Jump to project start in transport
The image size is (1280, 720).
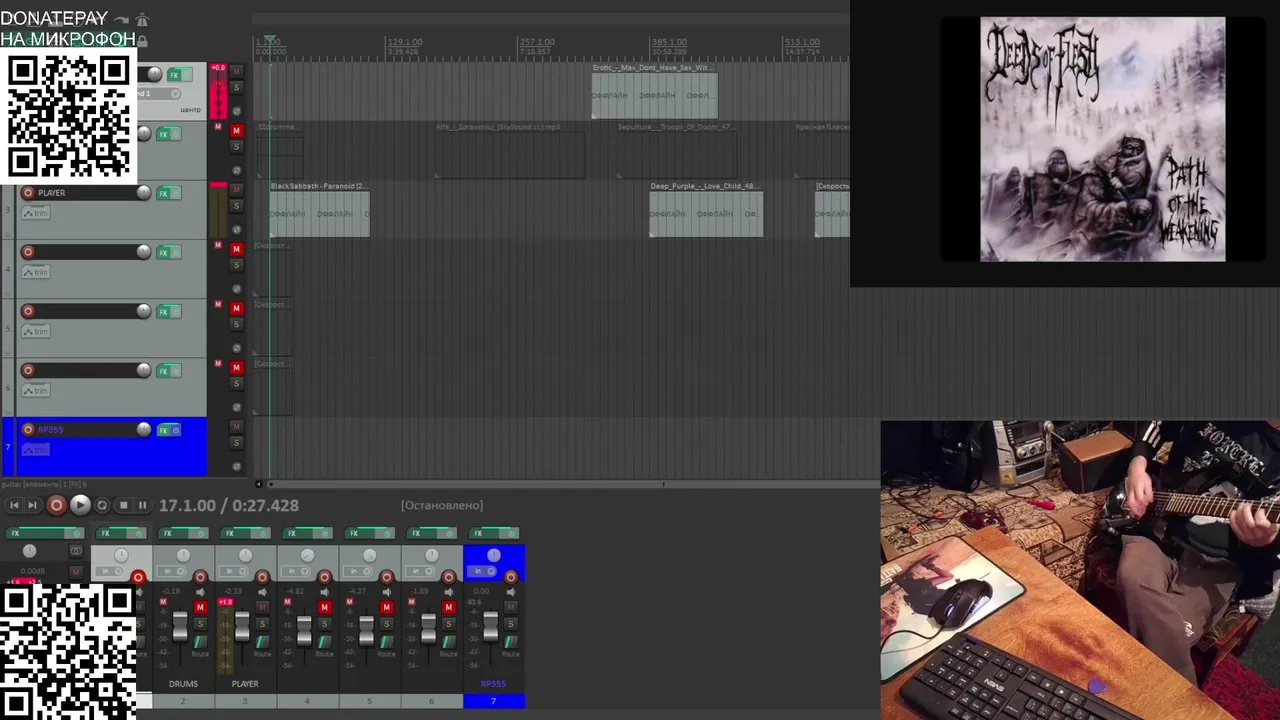point(14,505)
